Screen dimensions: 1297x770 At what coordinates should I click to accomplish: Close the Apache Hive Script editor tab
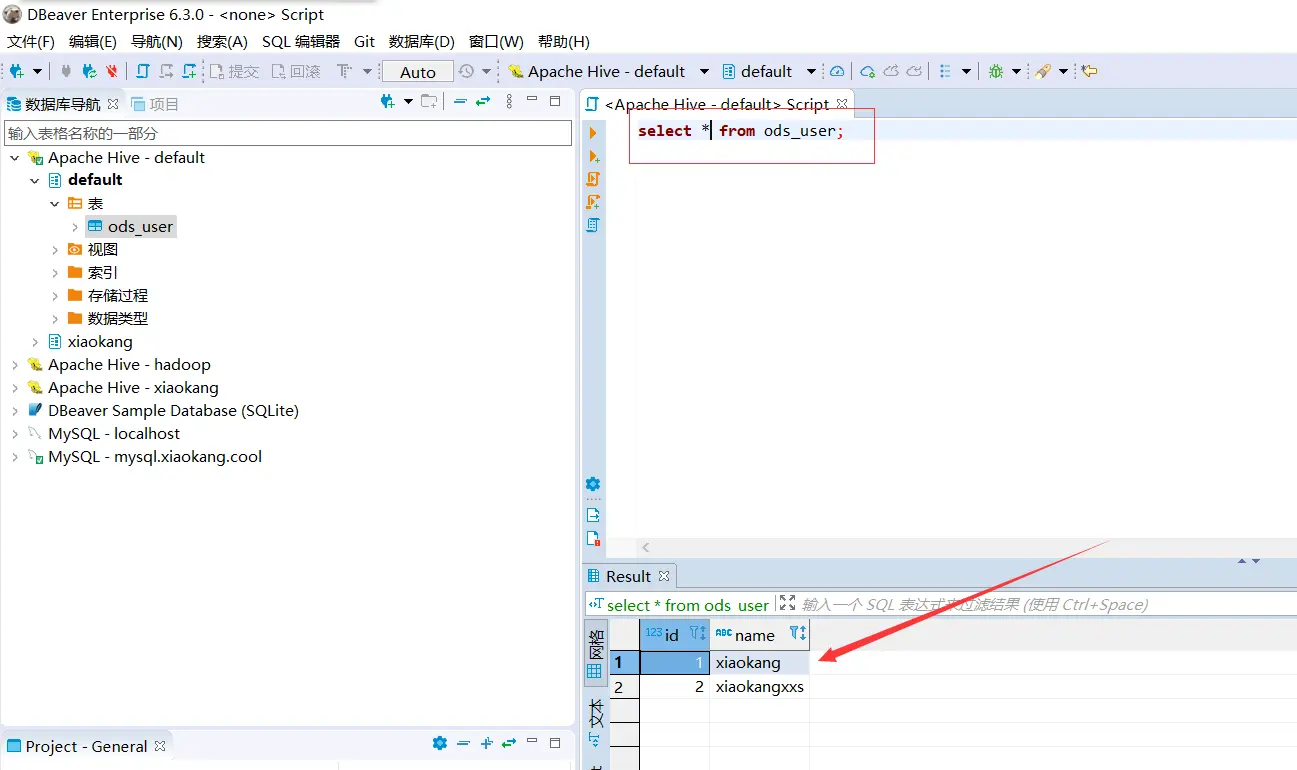click(x=842, y=103)
